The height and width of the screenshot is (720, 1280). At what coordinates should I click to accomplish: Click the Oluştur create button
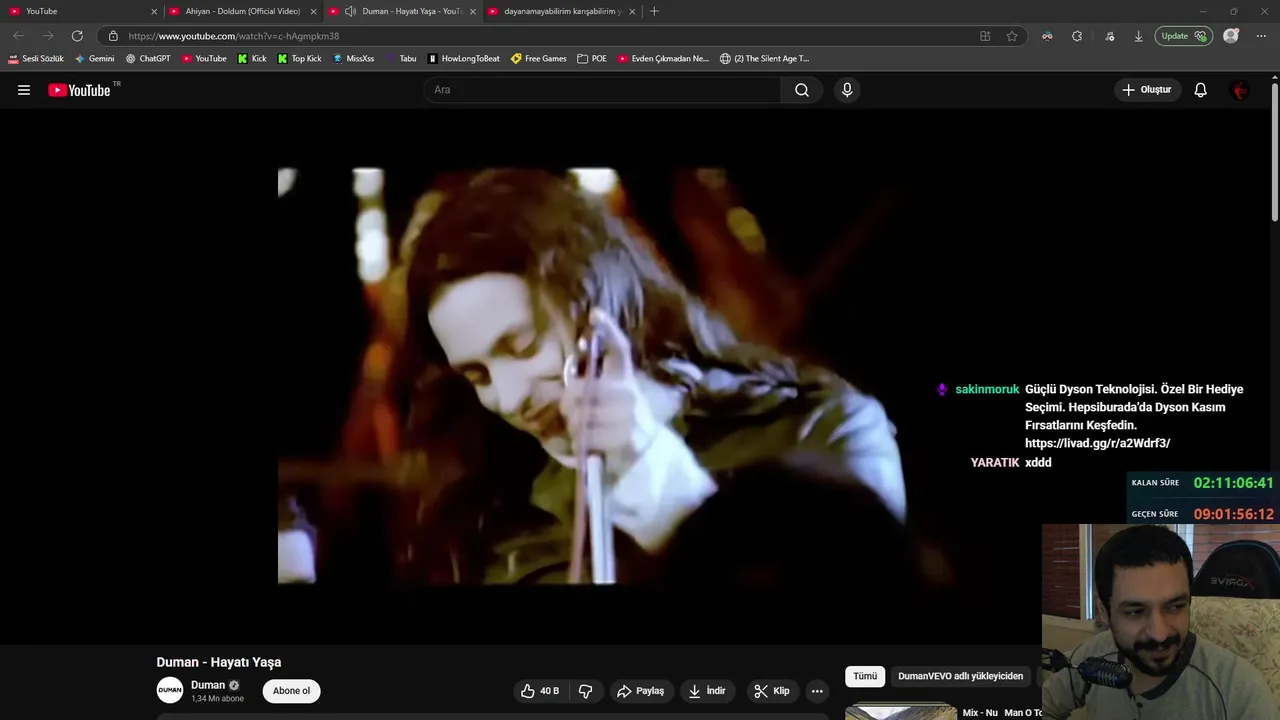click(1146, 90)
